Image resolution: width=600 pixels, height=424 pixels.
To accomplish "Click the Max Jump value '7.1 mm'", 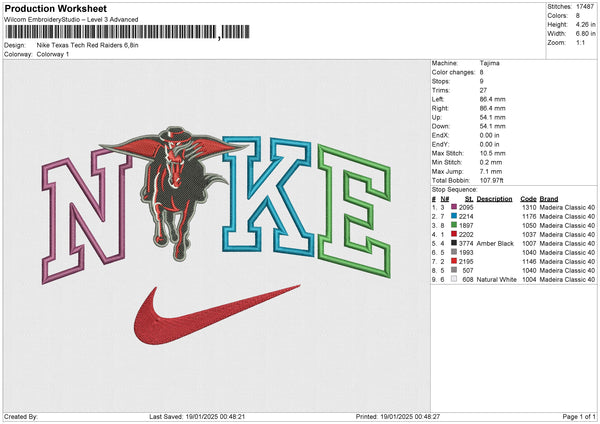I will coord(491,171).
